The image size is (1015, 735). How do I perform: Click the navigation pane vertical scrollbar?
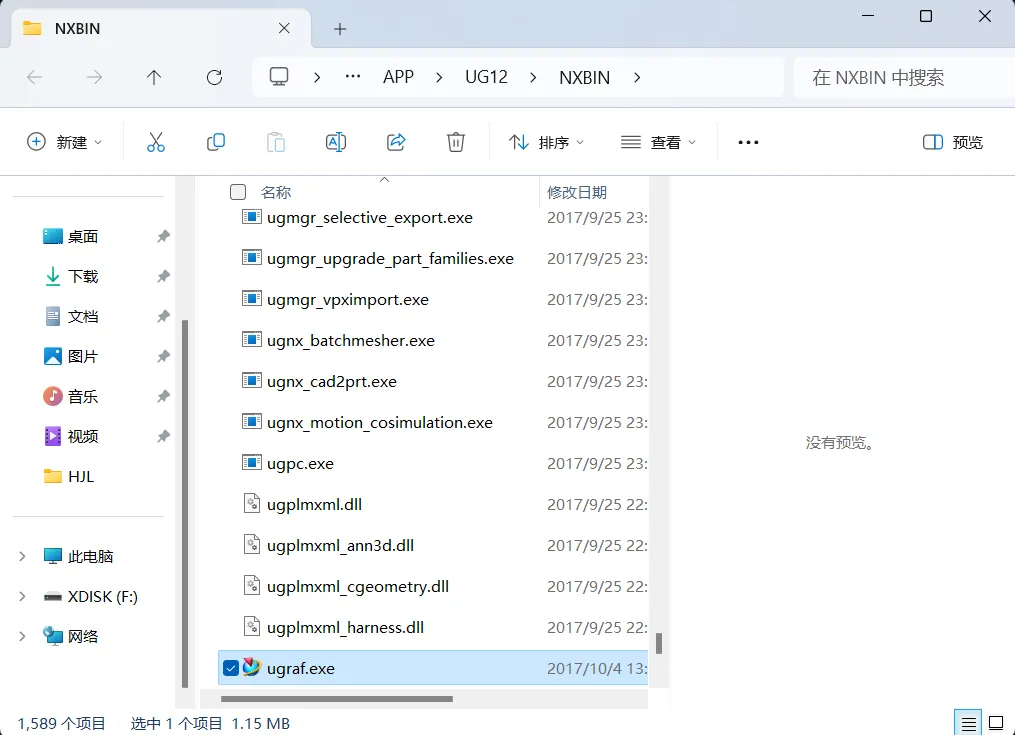(x=185, y=503)
